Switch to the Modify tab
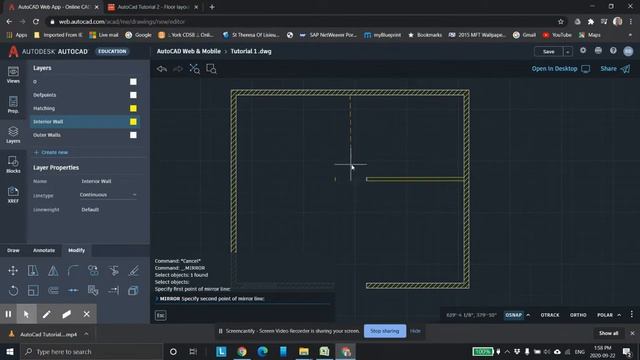Viewport: 640px width, 360px height. pyautogui.click(x=76, y=250)
